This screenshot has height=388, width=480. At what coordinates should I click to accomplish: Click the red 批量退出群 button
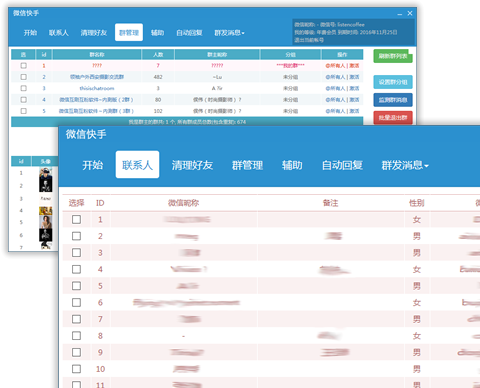[393, 118]
